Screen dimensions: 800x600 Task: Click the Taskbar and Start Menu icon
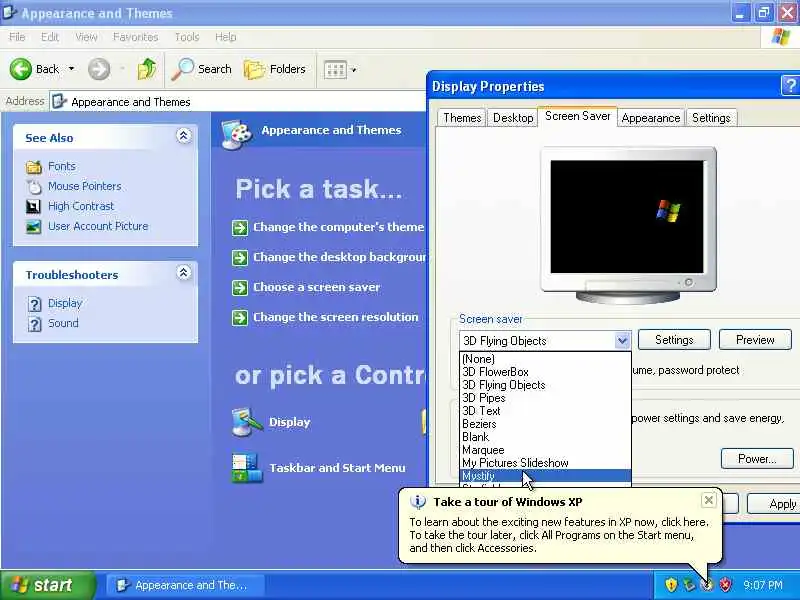click(247, 468)
